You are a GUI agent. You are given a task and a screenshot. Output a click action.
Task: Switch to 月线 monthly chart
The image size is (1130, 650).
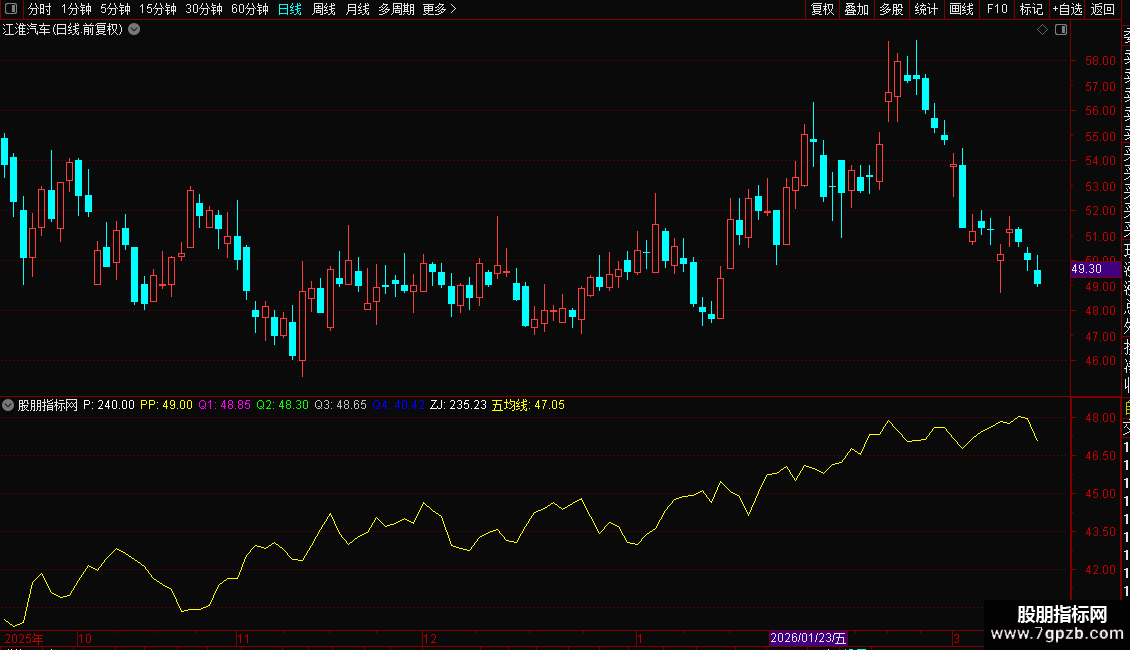[357, 9]
